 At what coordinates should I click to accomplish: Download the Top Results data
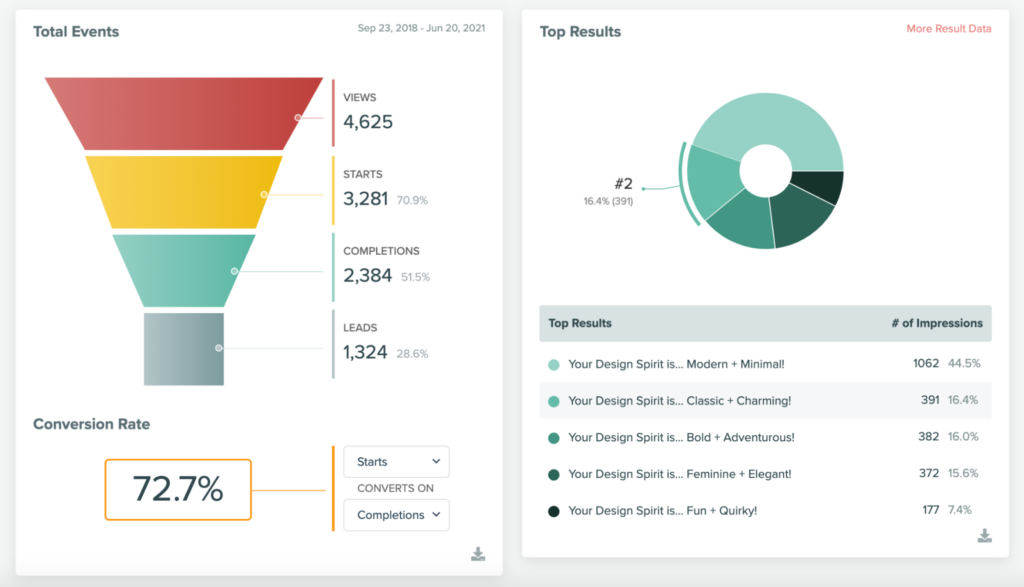point(985,536)
